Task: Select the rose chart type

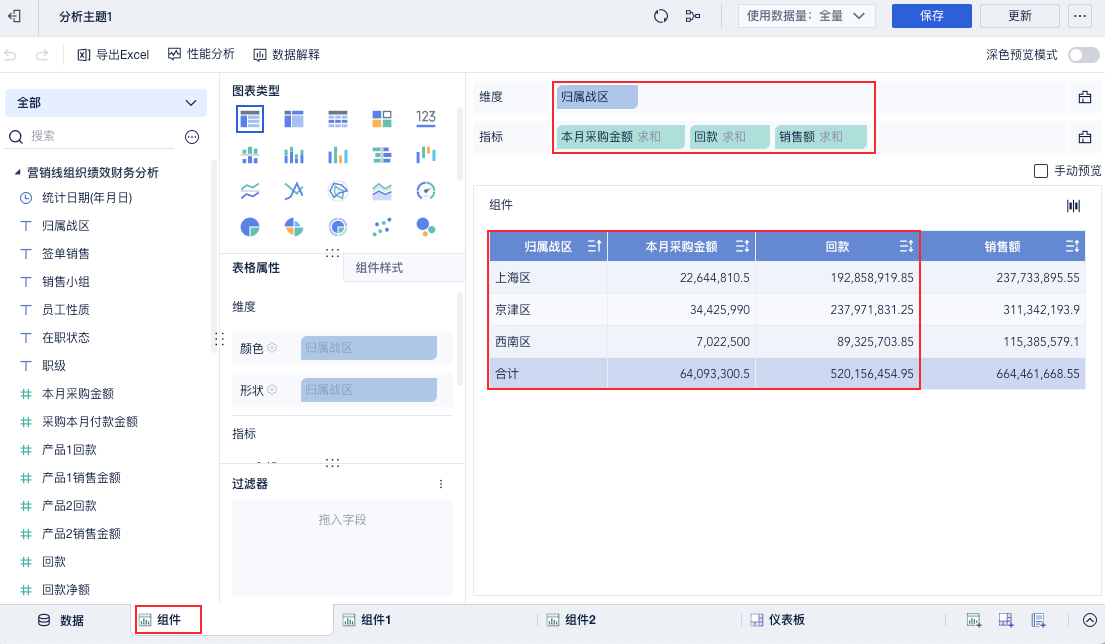Action: (x=294, y=227)
